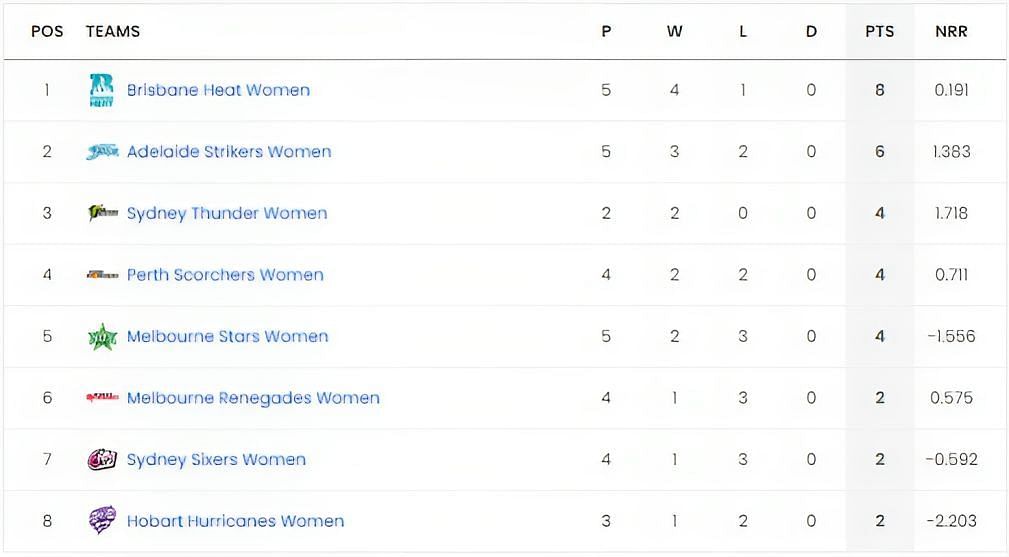Screen dimensions: 1009x557
Task: Click the Sydney Thunder Women team logo
Action: pyautogui.click(x=103, y=212)
